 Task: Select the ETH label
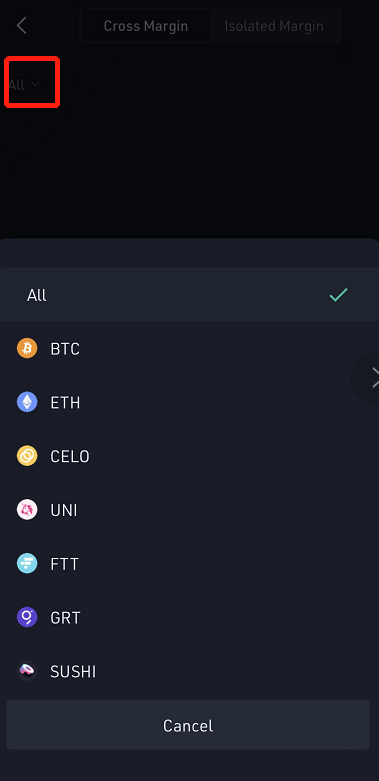65,402
